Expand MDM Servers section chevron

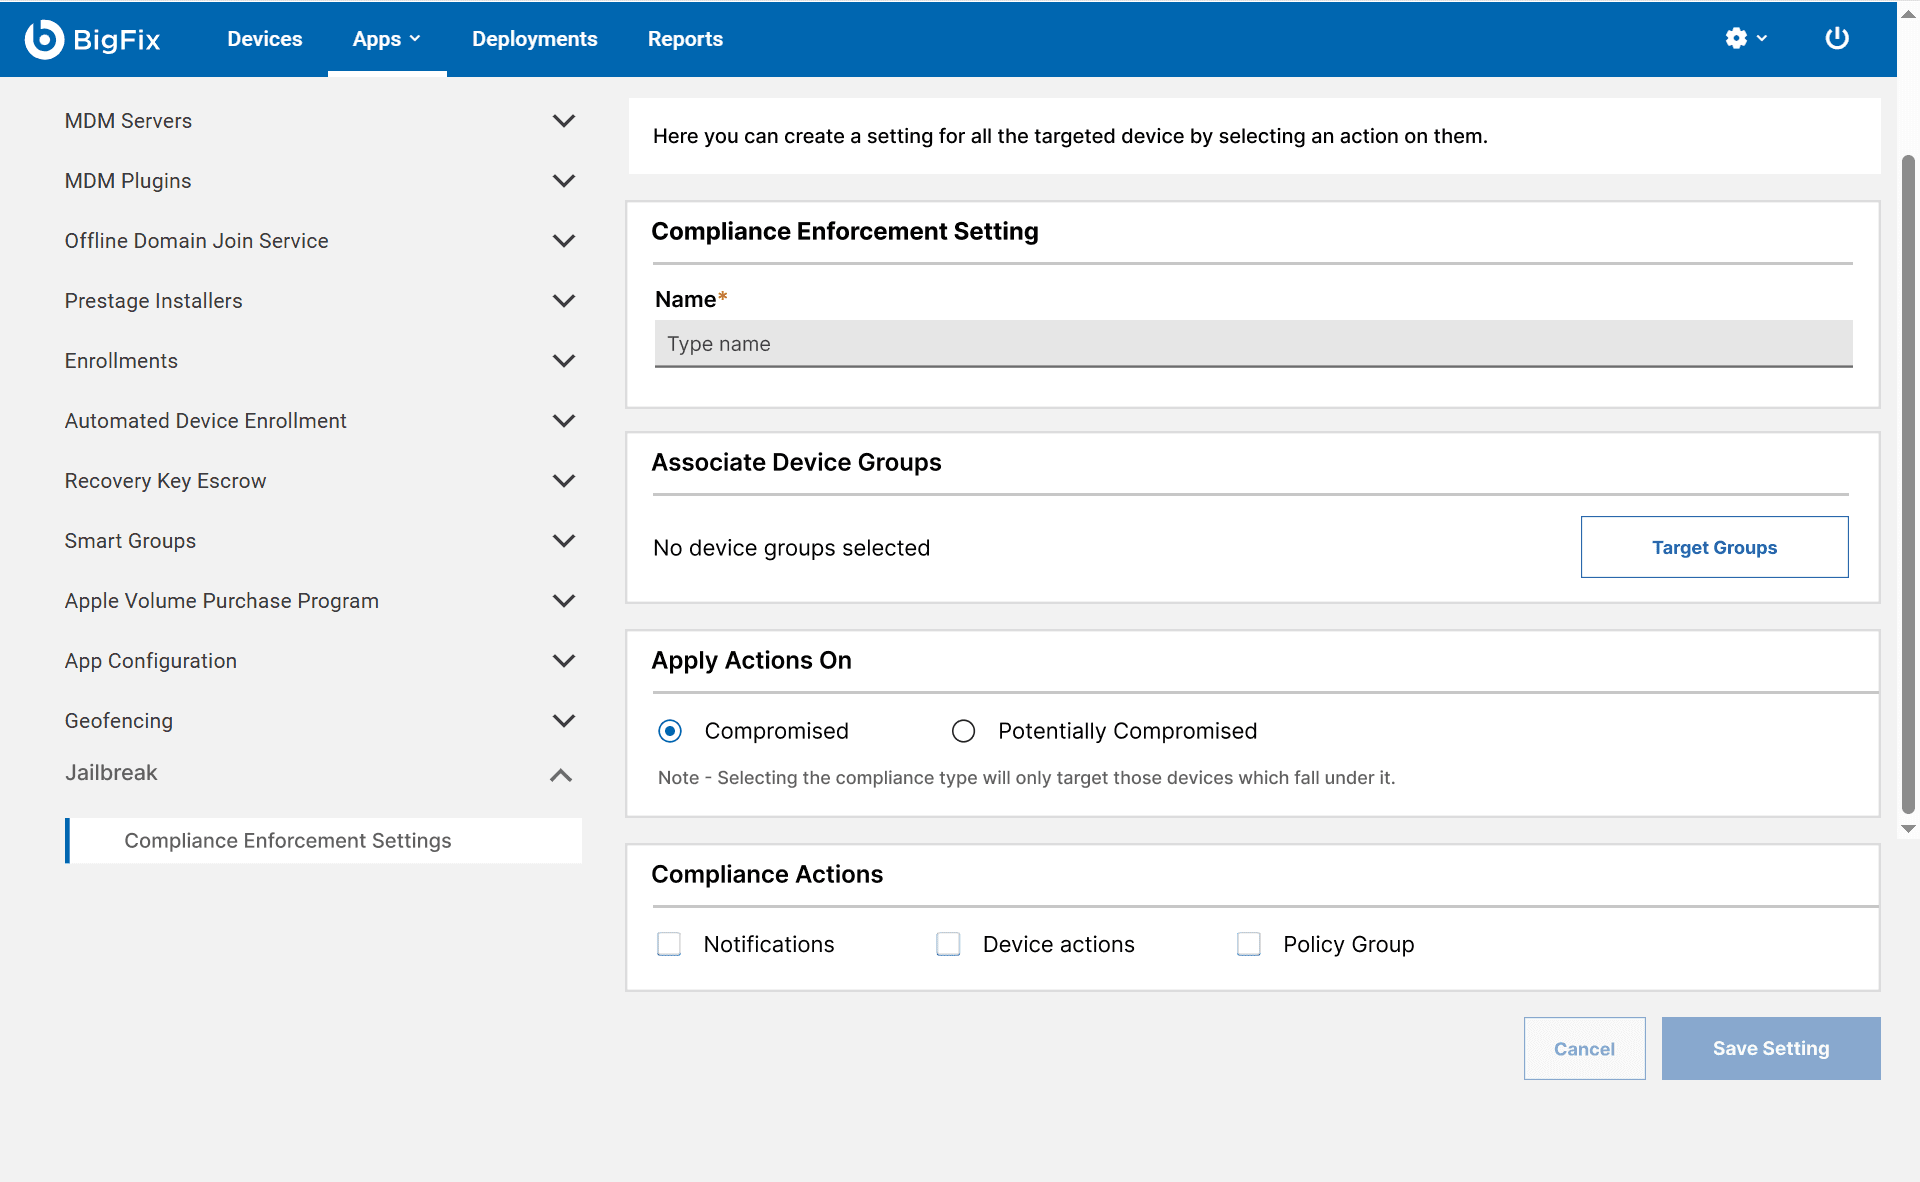pos(564,121)
